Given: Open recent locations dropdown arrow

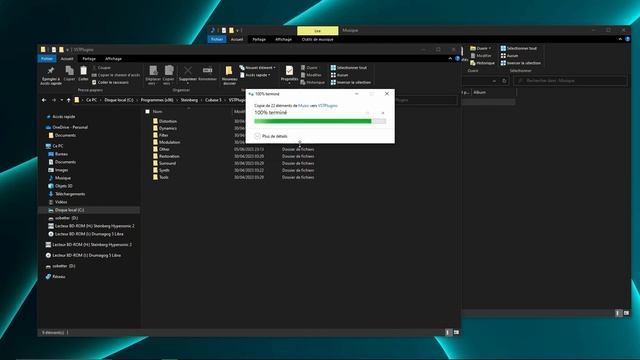Looking at the screenshot, I should coord(62,100).
